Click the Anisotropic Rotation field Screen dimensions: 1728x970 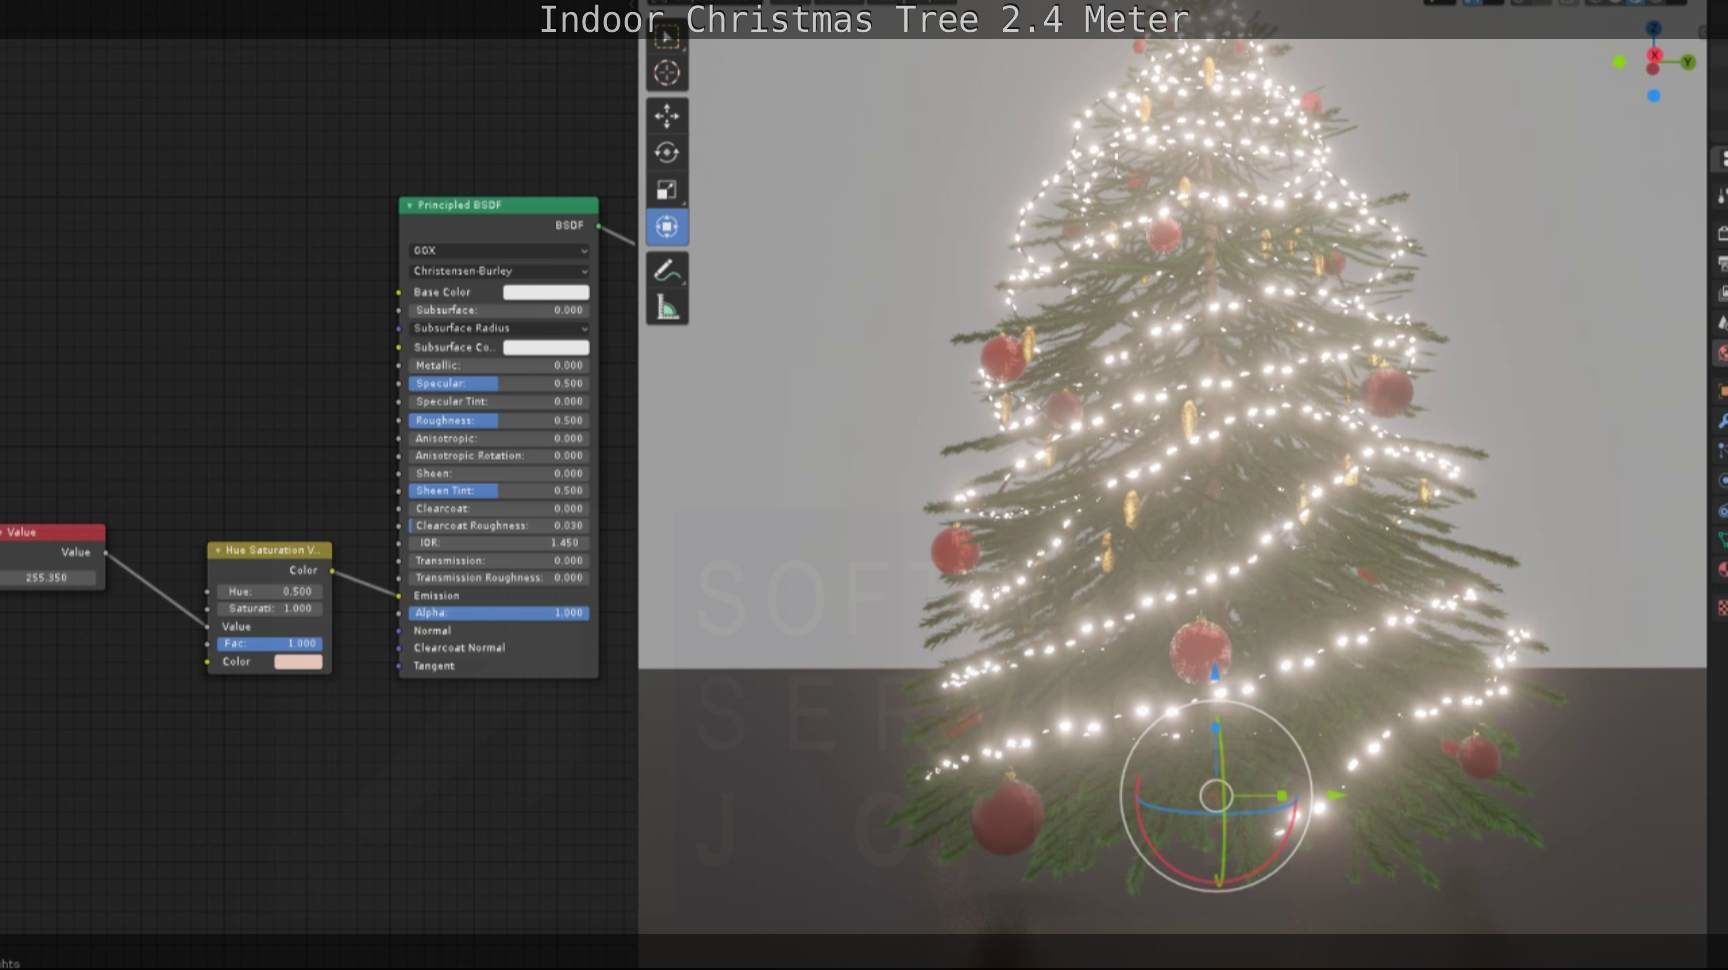499,456
